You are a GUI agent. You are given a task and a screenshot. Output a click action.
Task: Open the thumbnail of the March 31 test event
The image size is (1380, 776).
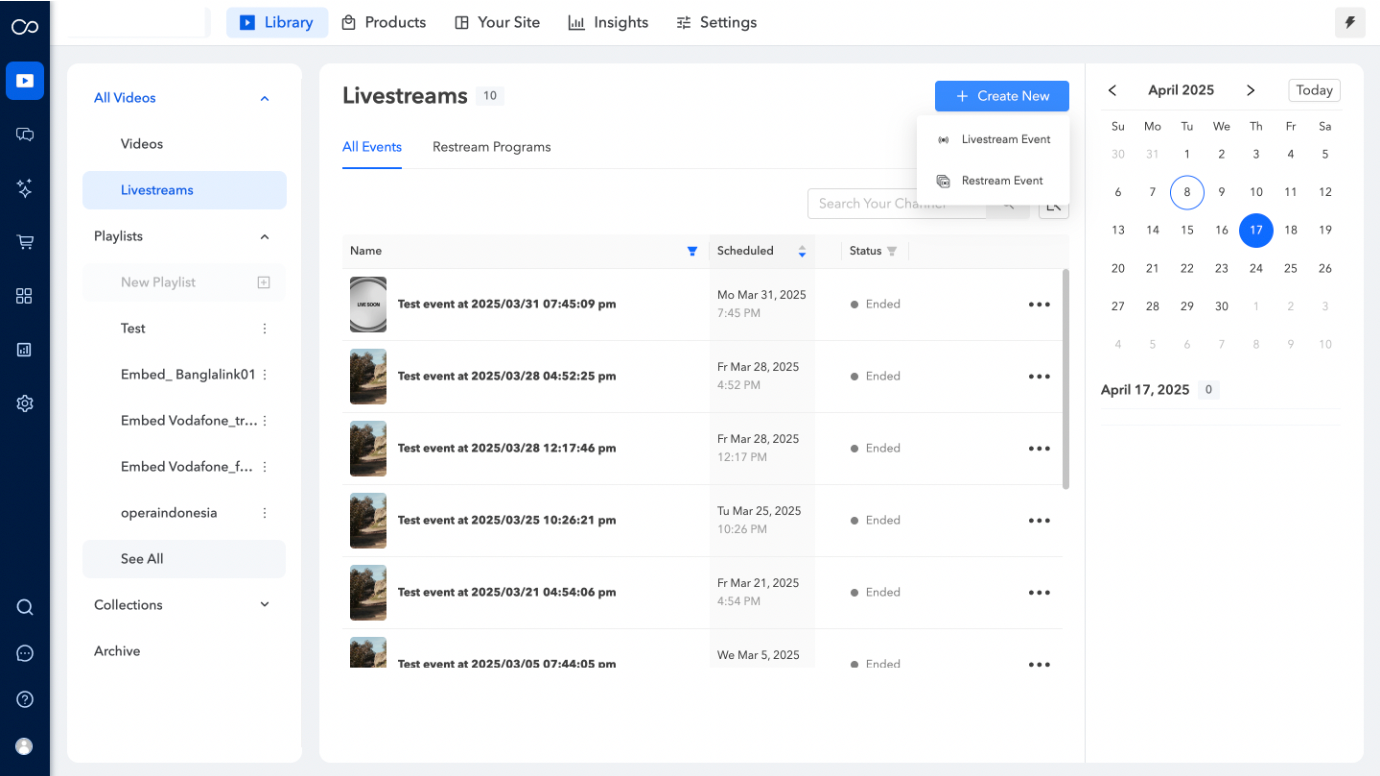click(x=368, y=304)
